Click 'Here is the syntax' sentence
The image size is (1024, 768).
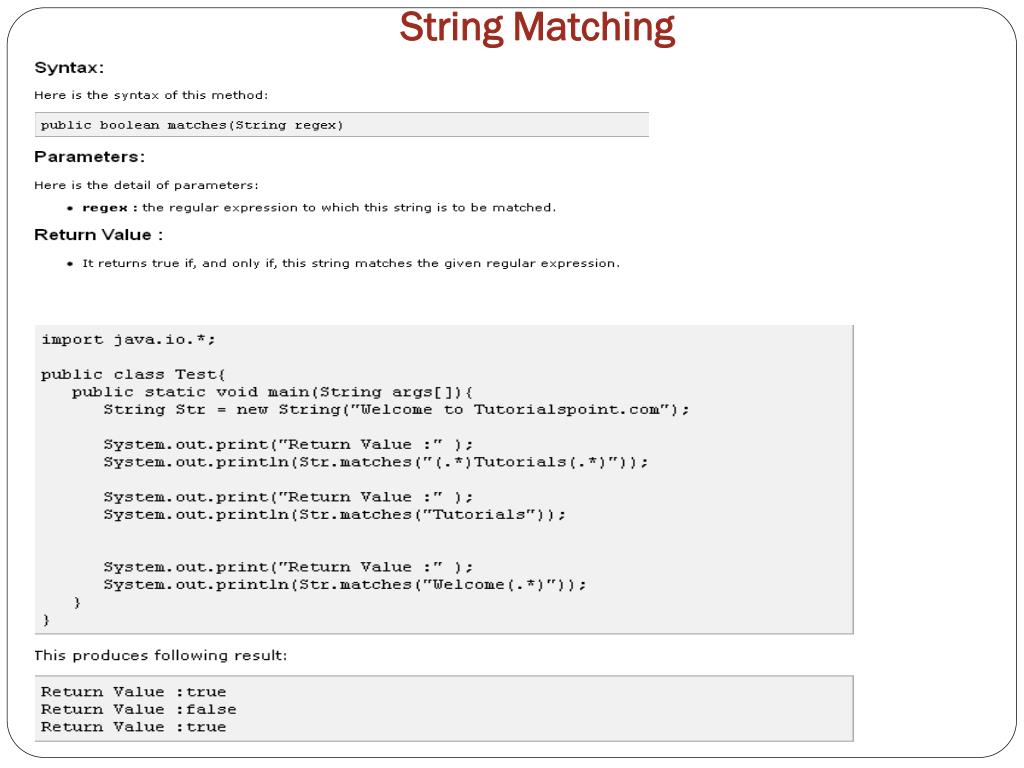point(151,95)
